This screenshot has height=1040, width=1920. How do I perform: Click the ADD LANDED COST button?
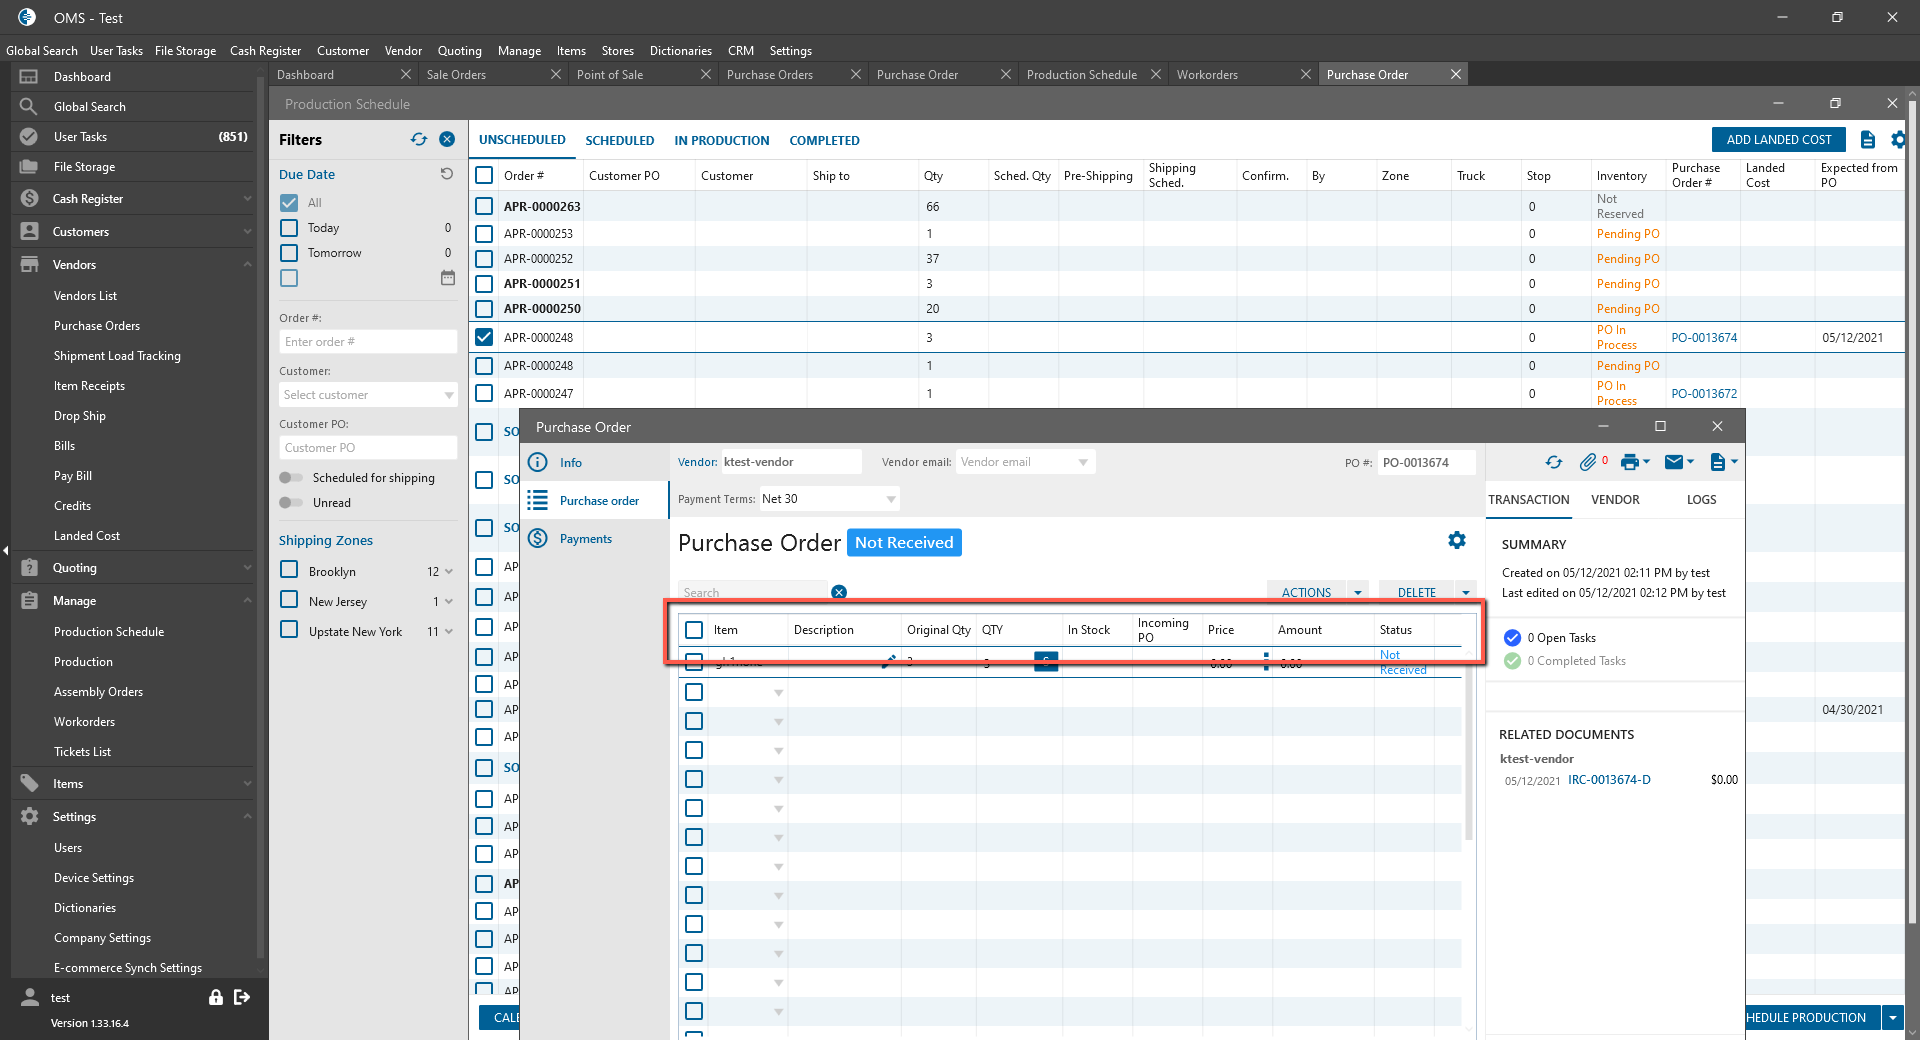pyautogui.click(x=1778, y=140)
